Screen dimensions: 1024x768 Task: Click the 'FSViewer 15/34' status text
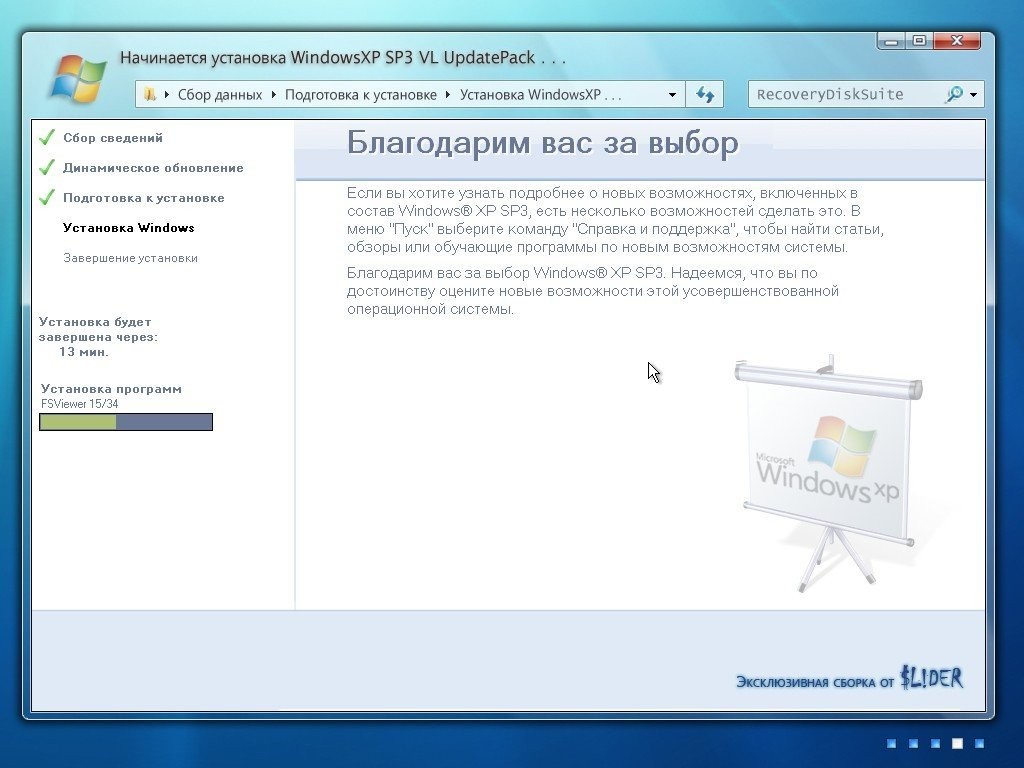[80, 404]
